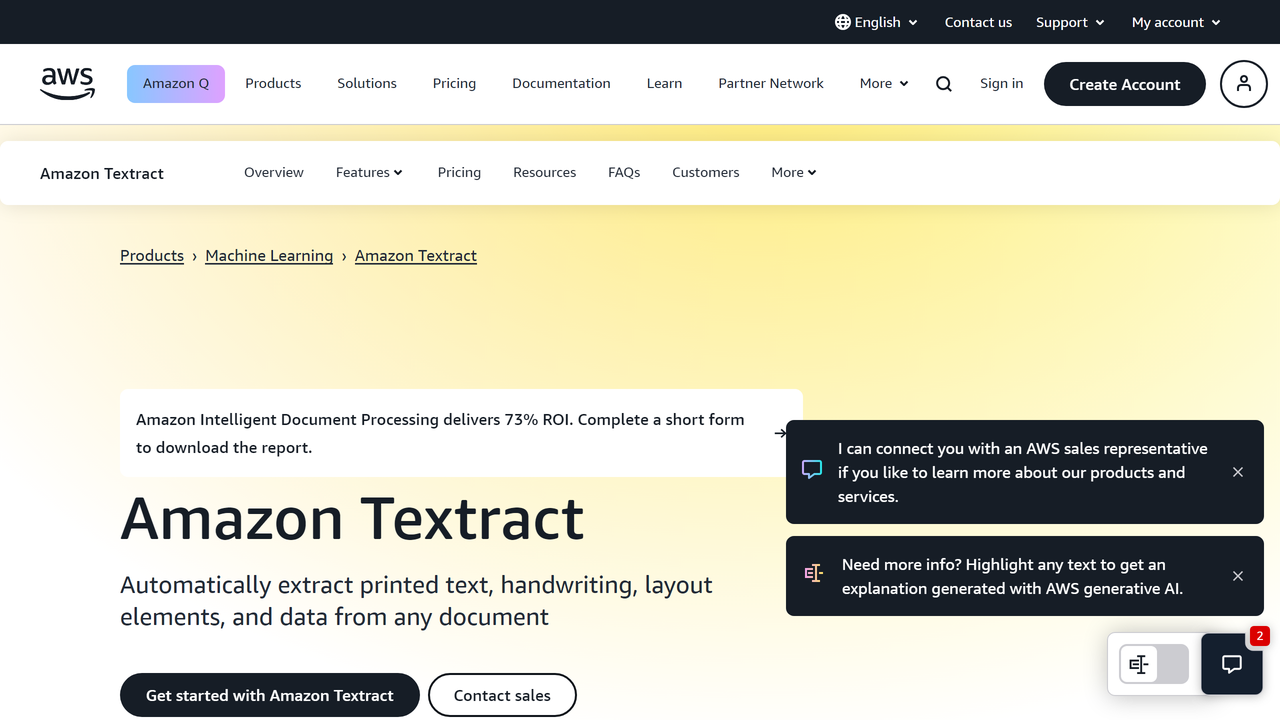The height and width of the screenshot is (720, 1280).
Task: Switch to the Overview tab
Action: click(x=274, y=172)
